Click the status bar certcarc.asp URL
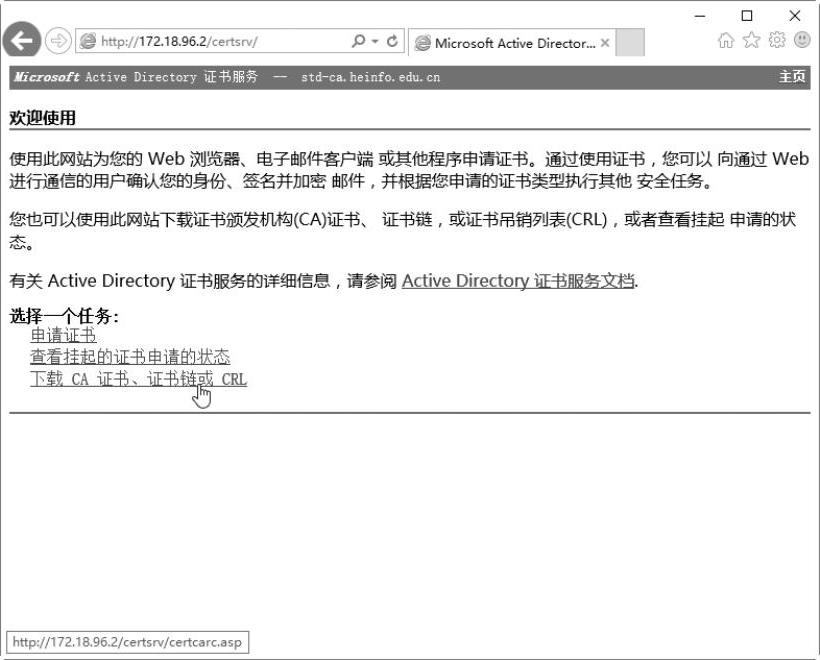The image size is (820, 660). pyautogui.click(x=127, y=642)
